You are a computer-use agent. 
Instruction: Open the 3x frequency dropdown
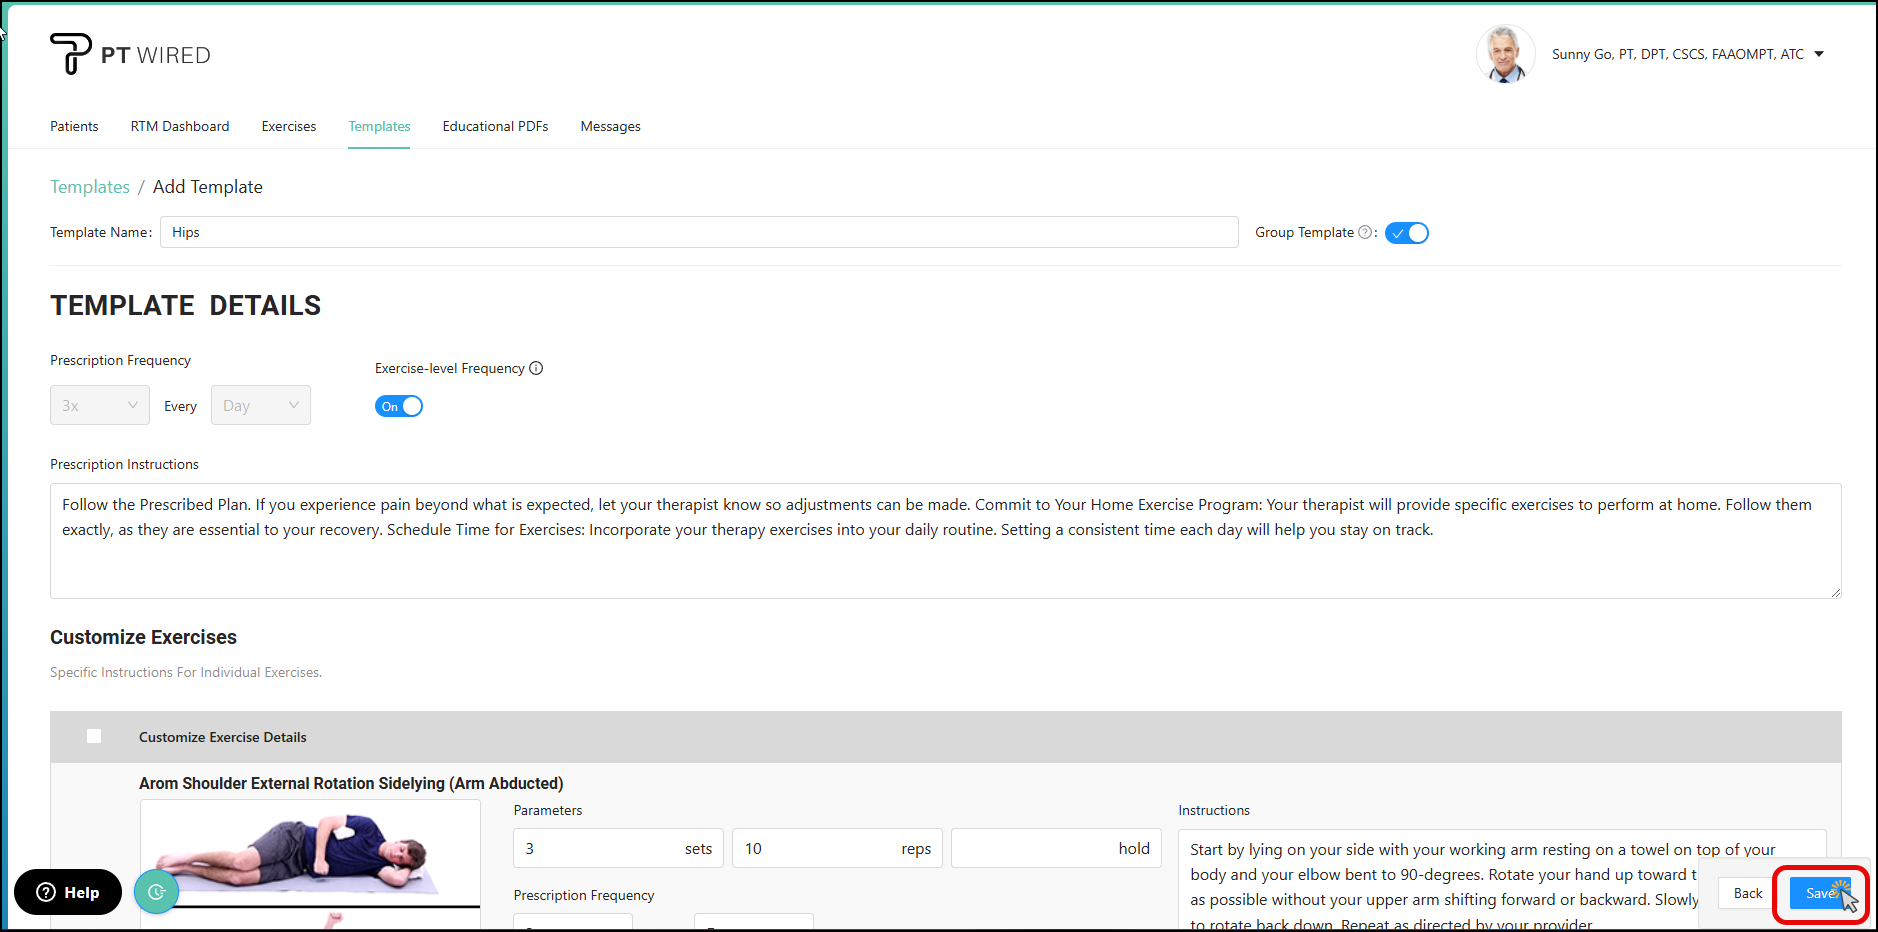(100, 405)
